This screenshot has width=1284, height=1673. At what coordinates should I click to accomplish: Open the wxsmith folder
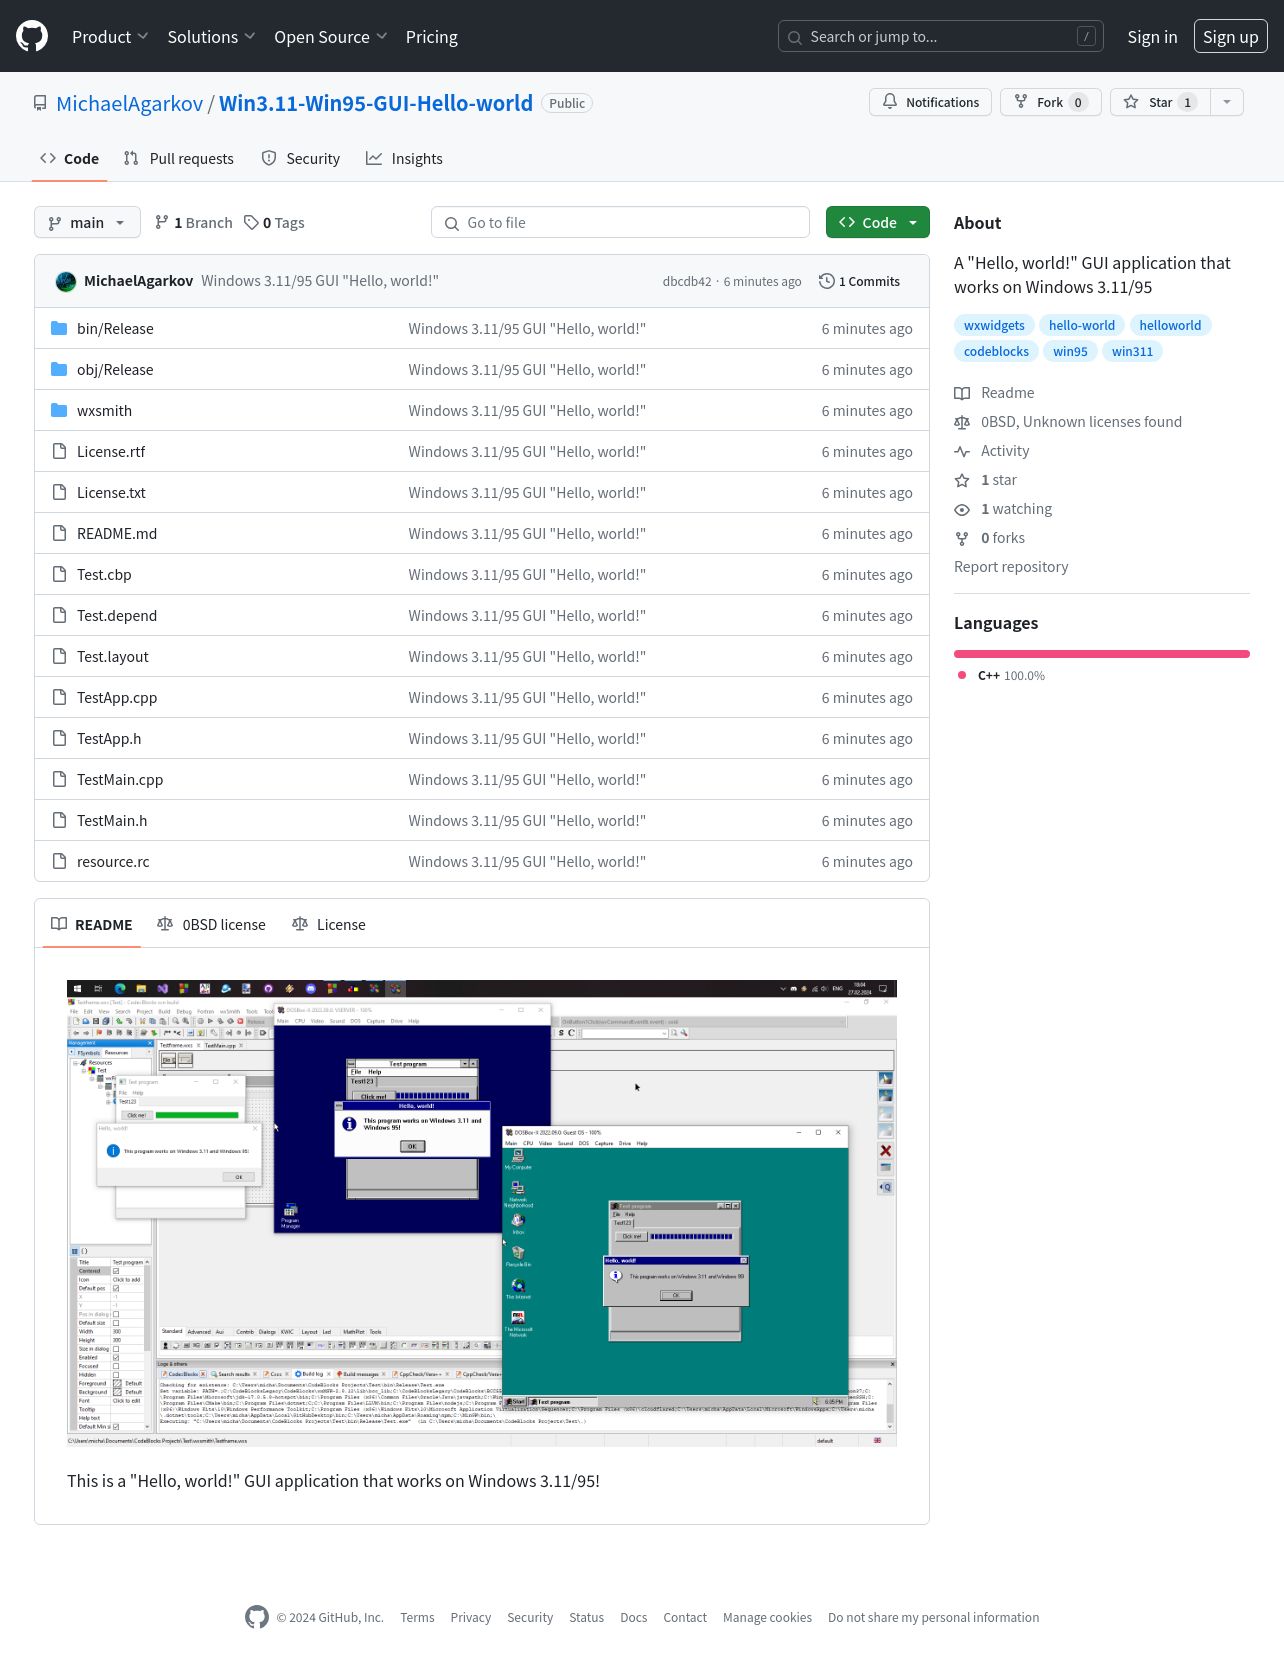(104, 410)
